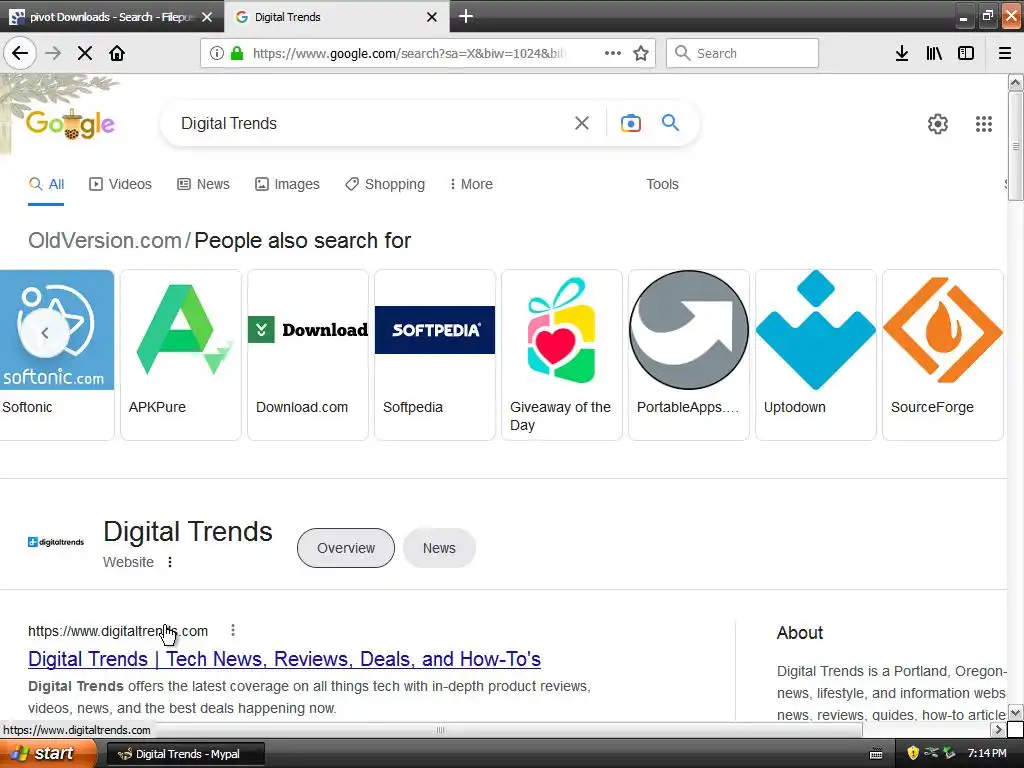
Task: Close the Digital Trends tab
Action: click(x=432, y=17)
